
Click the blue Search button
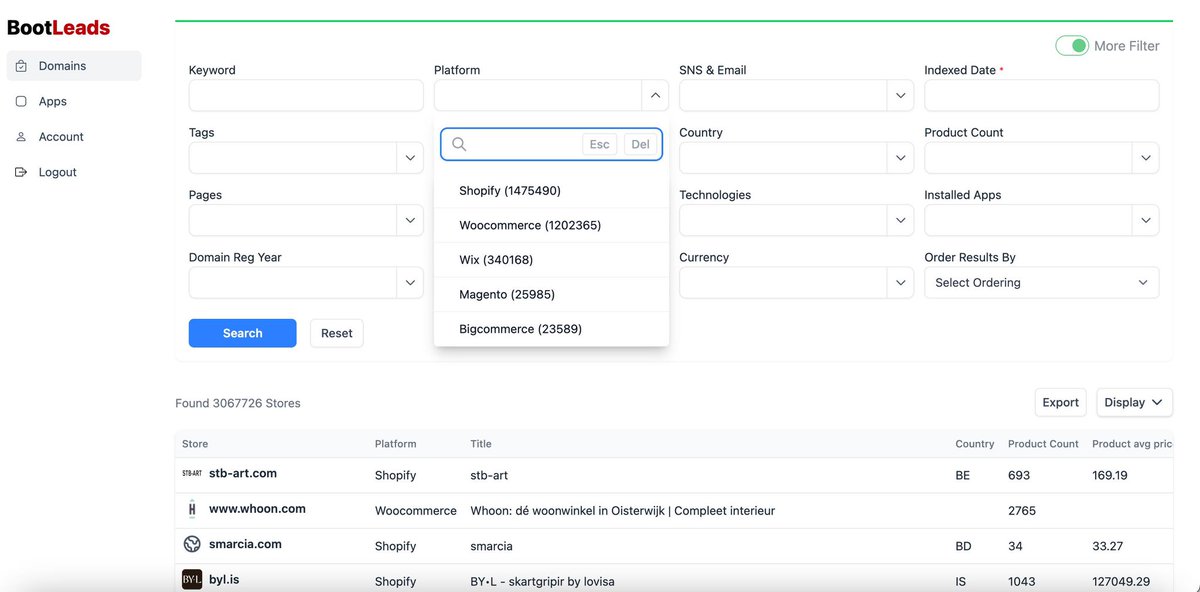(x=243, y=333)
